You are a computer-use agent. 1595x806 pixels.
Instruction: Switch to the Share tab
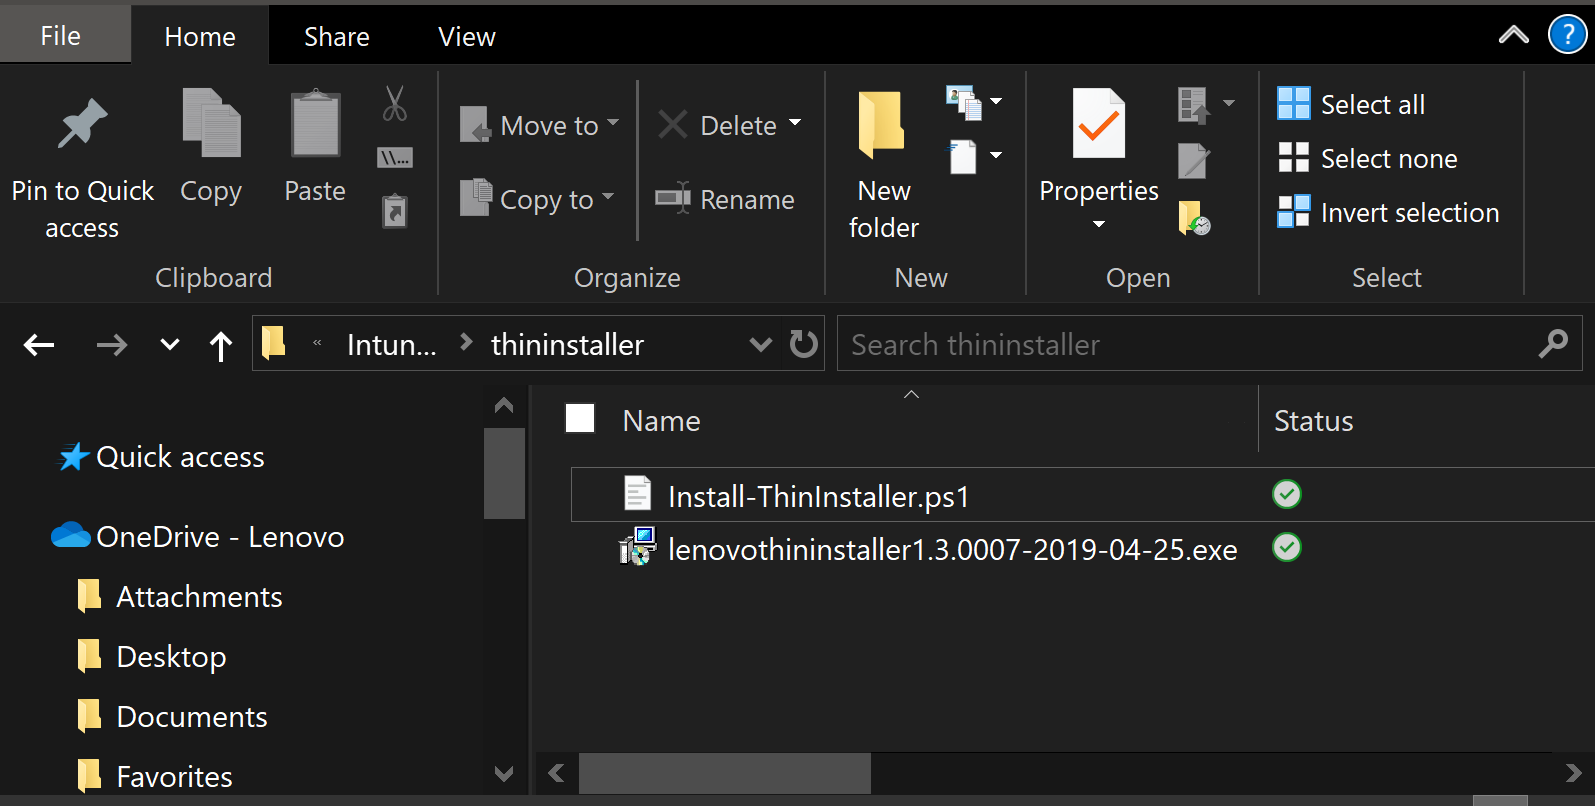[x=337, y=37]
